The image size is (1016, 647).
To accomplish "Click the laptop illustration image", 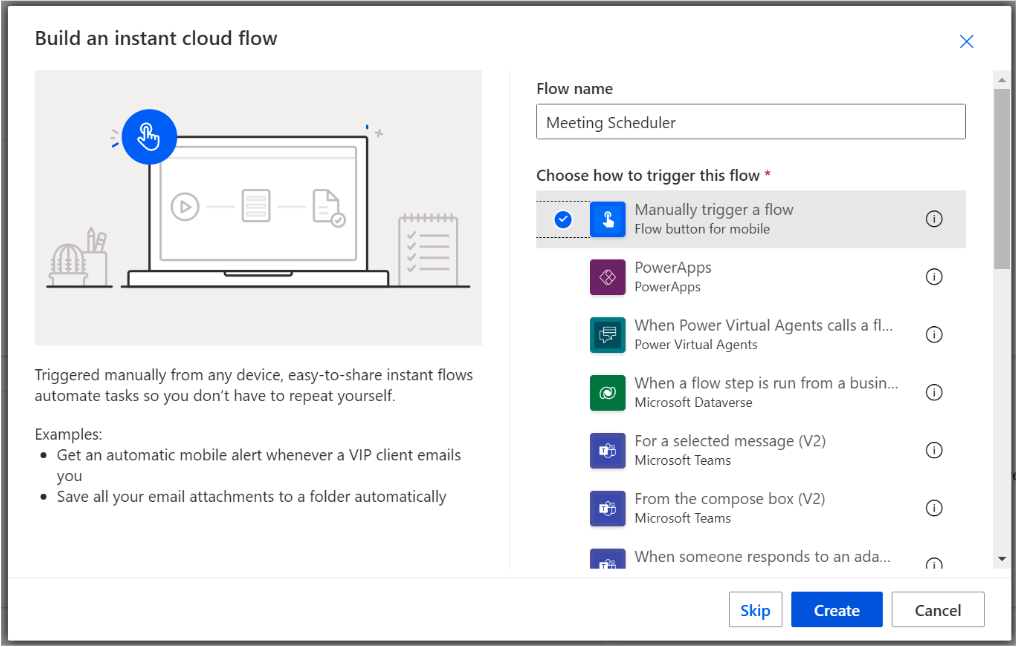I will 258,207.
